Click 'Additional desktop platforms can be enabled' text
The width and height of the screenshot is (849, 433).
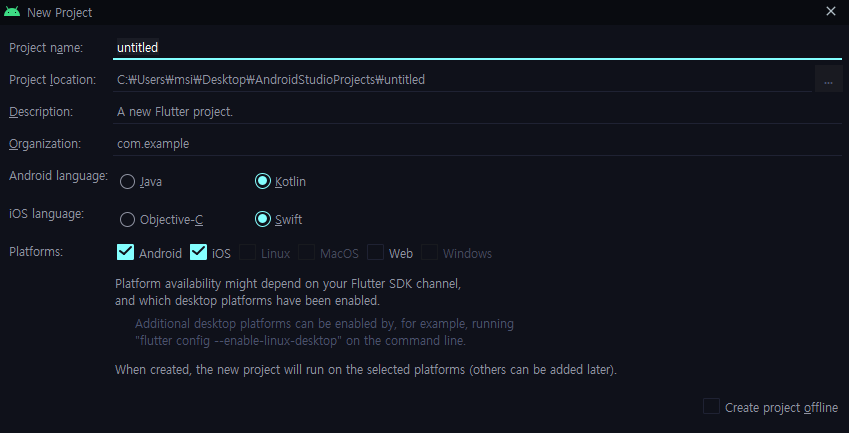[324, 324]
